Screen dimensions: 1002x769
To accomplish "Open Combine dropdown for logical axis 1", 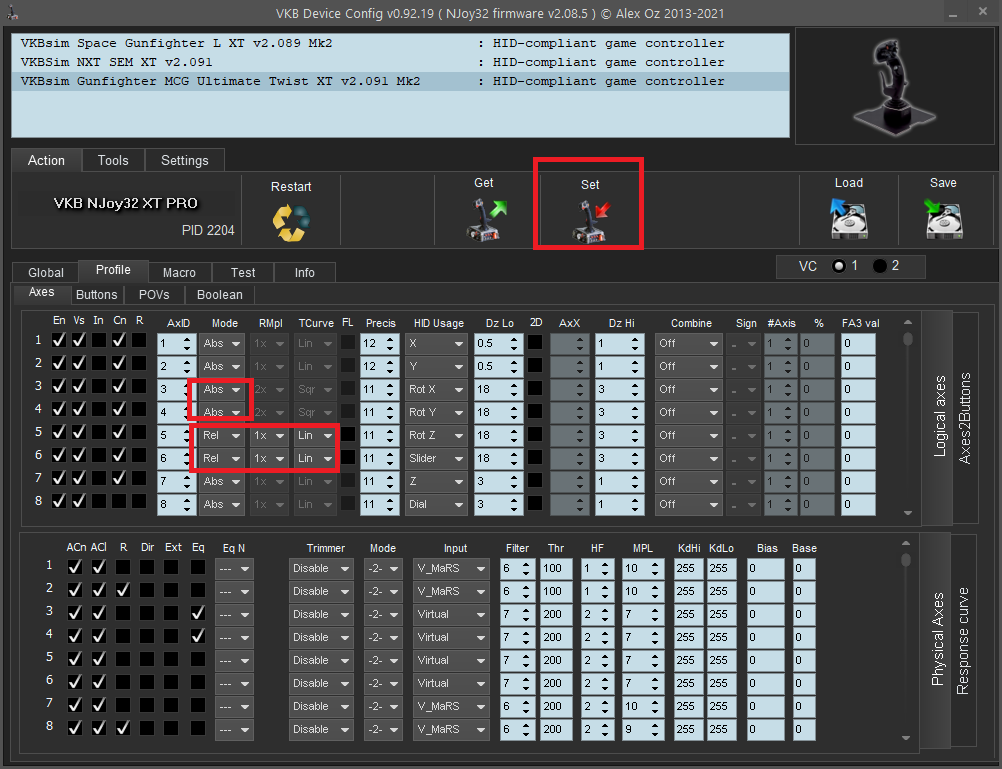I will pyautogui.click(x=688, y=343).
